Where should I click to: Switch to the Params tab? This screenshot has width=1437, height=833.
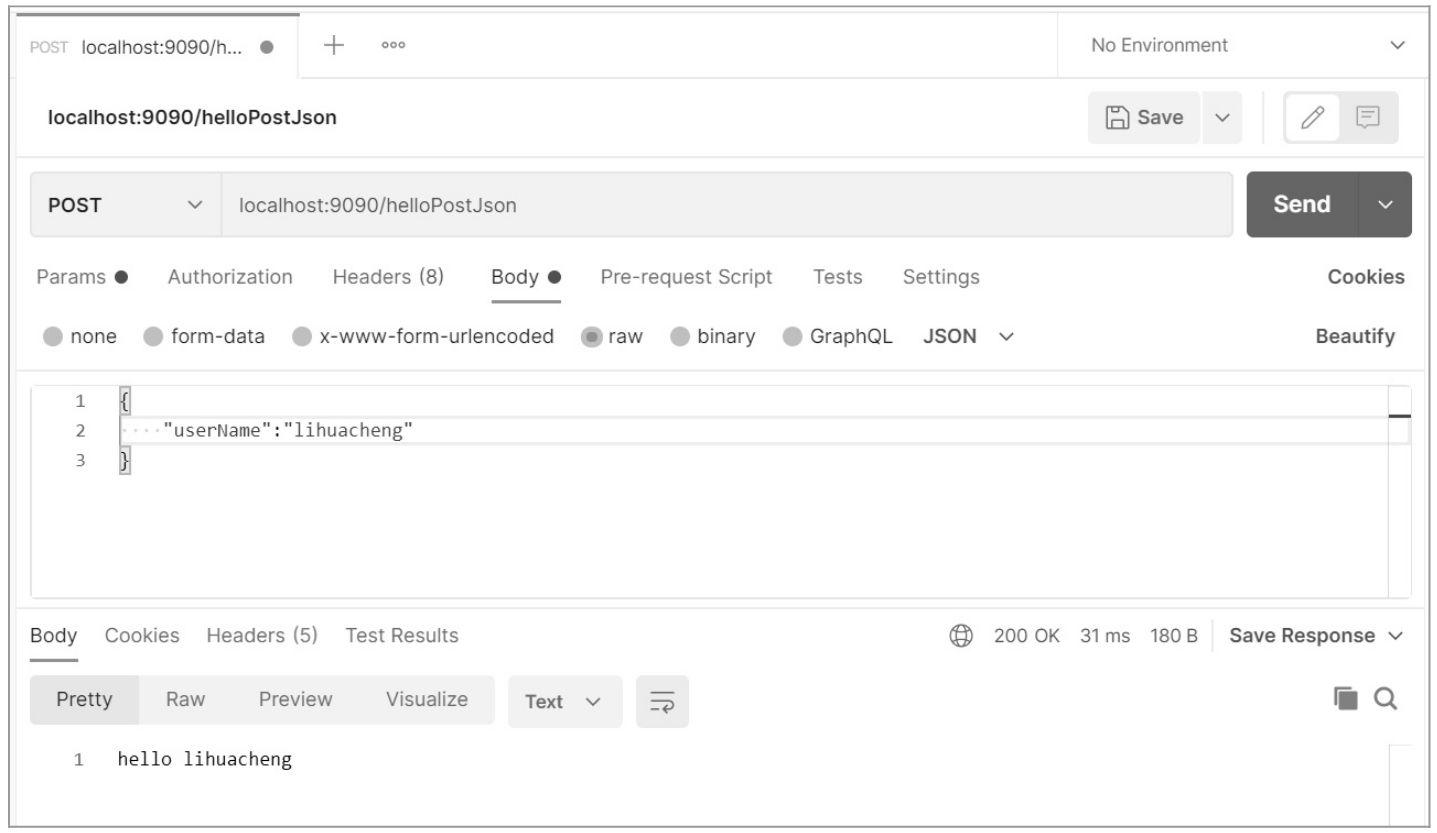pyautogui.click(x=82, y=276)
